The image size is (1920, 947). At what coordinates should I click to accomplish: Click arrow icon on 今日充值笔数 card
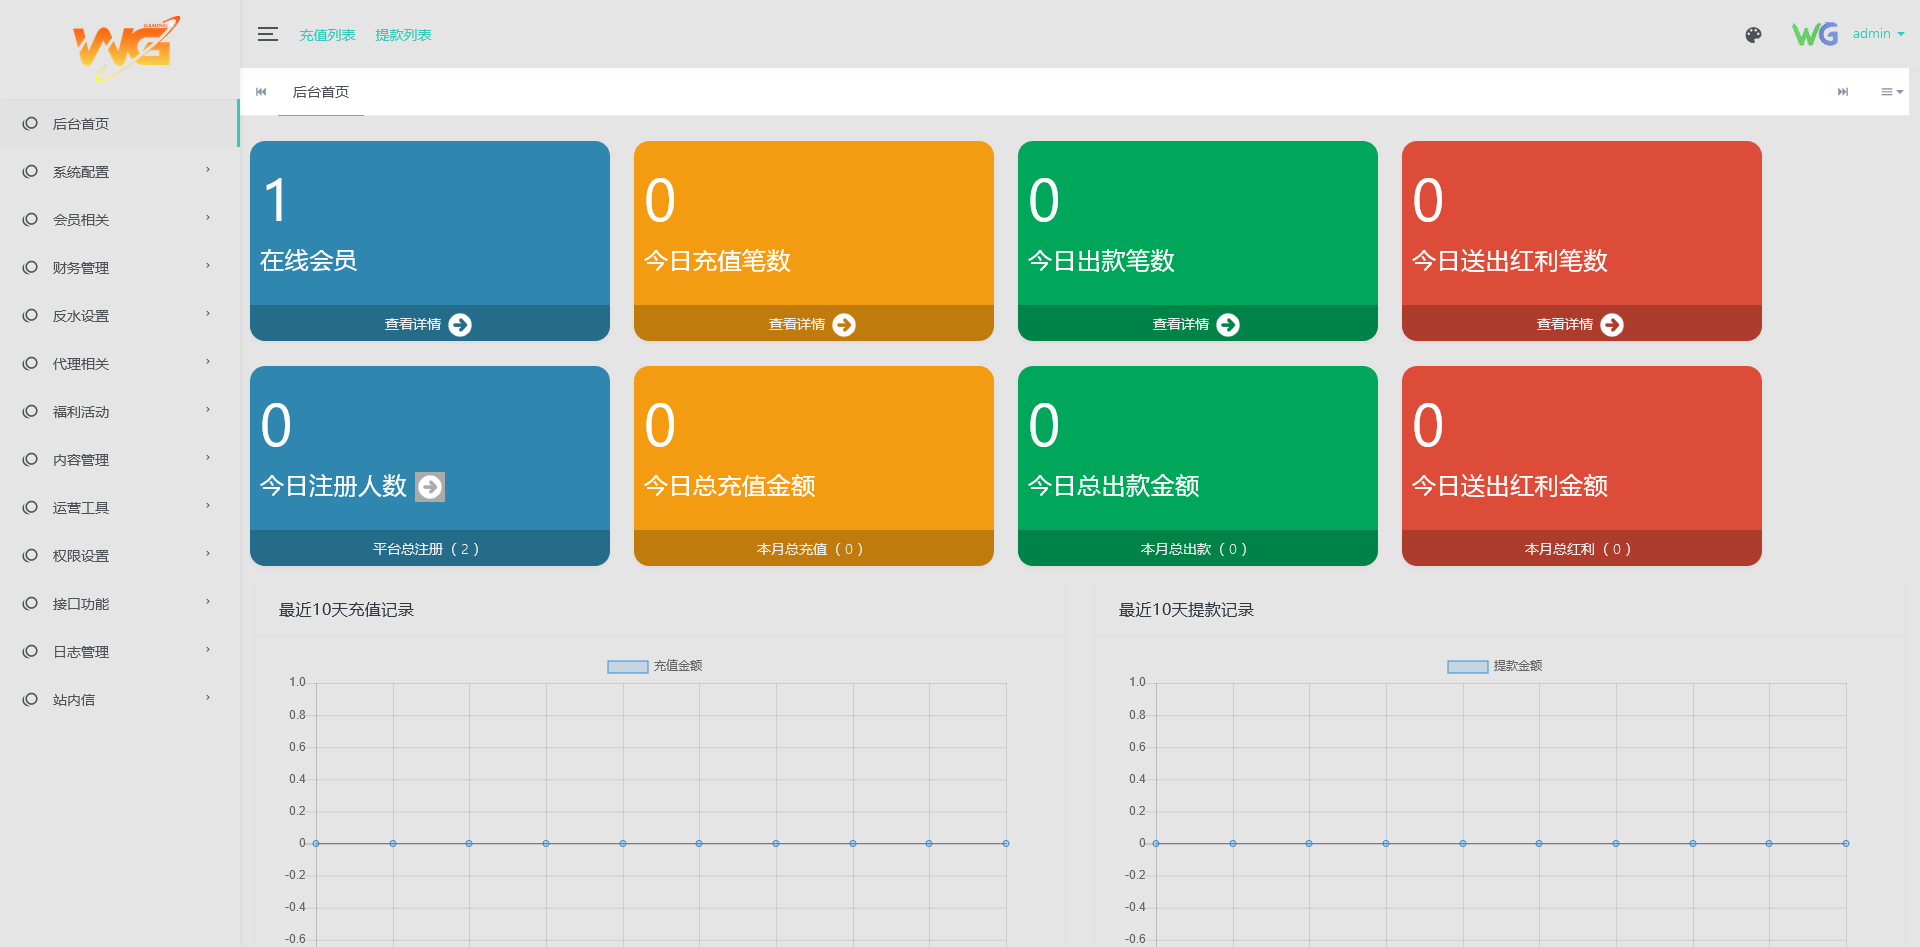pos(844,325)
